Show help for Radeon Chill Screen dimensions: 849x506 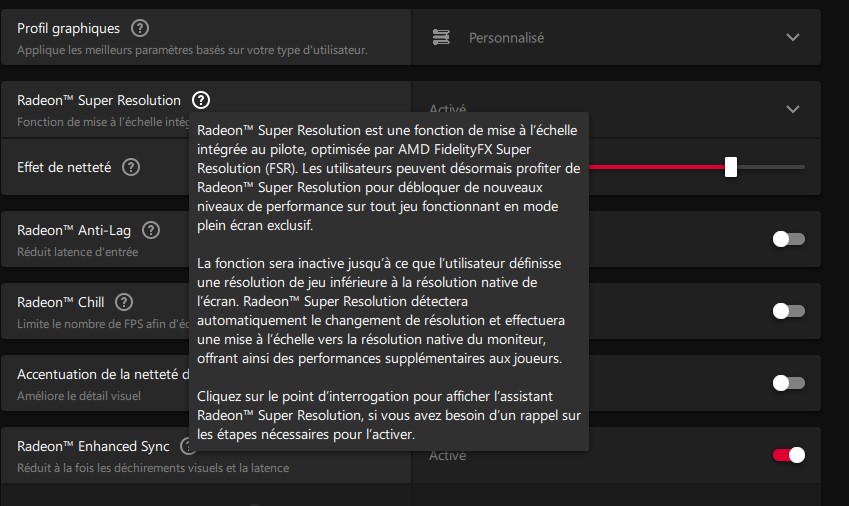124,302
